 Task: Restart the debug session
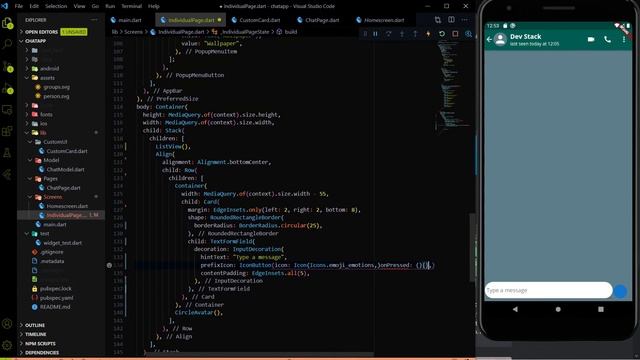coord(442,34)
